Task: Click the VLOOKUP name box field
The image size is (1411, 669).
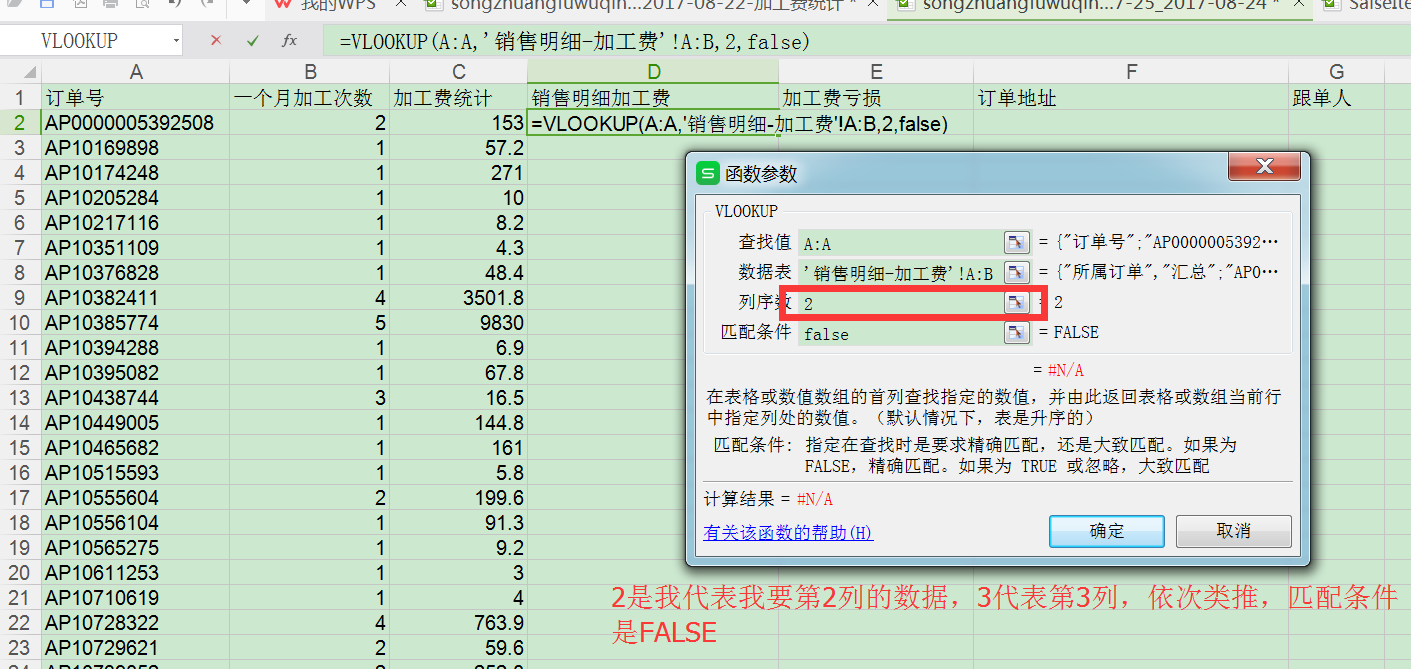Action: [x=85, y=41]
